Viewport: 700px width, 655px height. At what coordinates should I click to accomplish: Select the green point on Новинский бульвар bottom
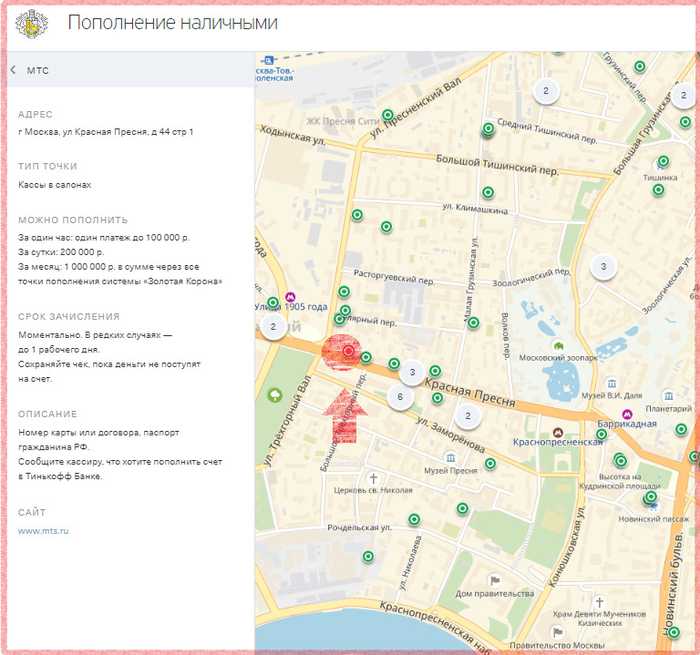tap(674, 632)
